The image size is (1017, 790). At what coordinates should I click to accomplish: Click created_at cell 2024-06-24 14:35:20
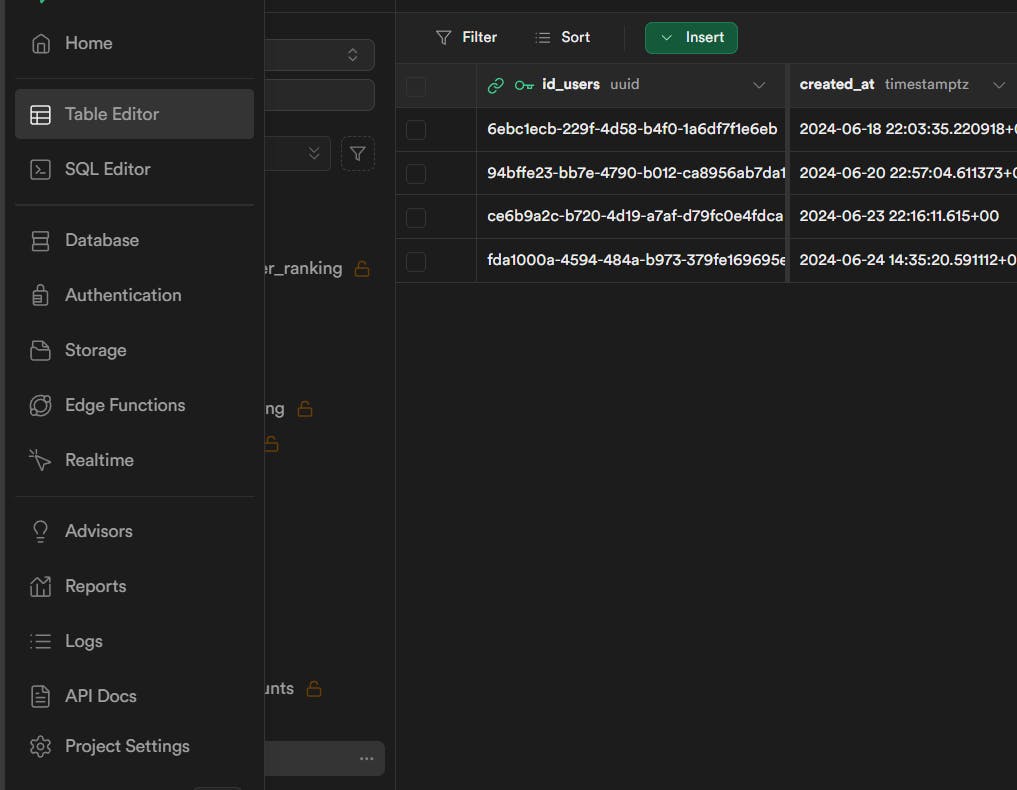pyautogui.click(x=903, y=261)
